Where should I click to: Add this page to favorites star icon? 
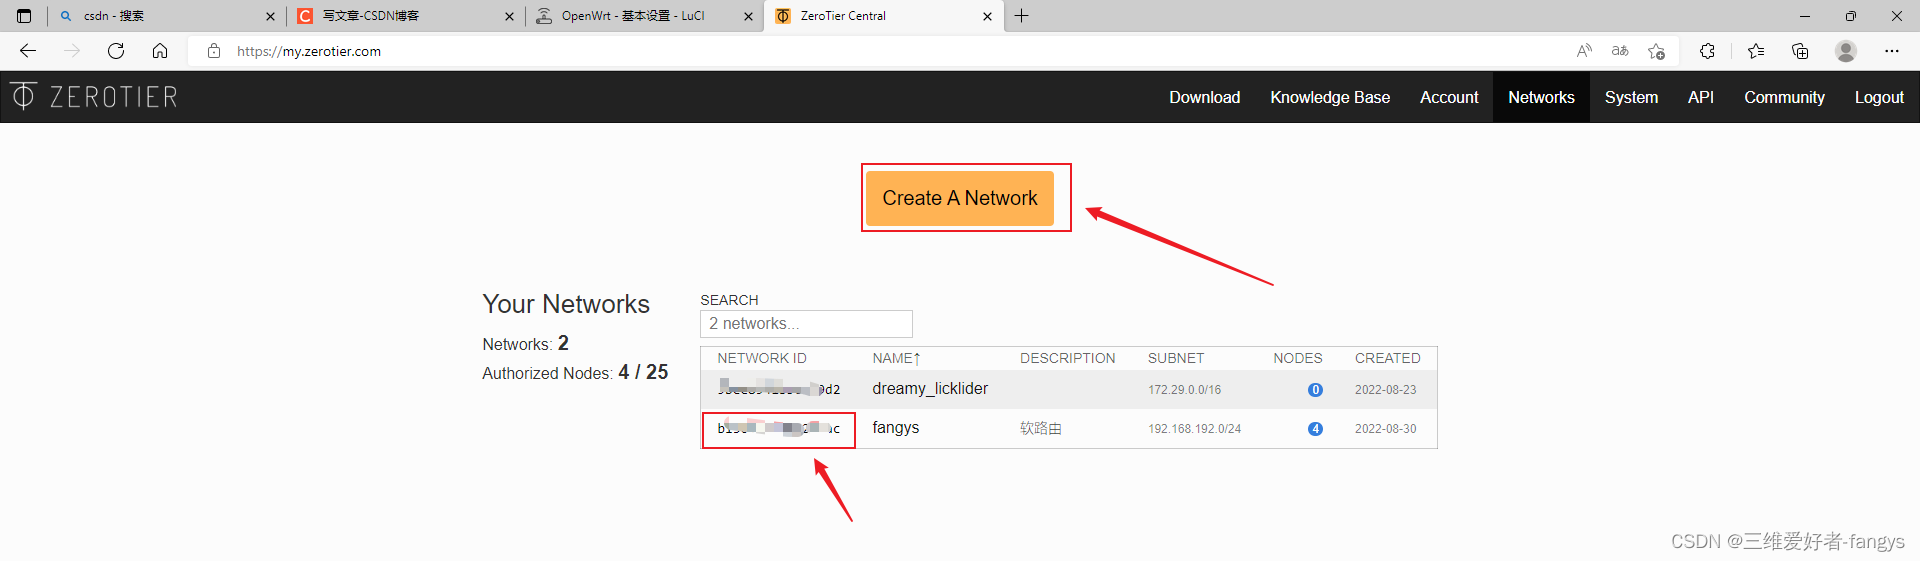click(1657, 51)
